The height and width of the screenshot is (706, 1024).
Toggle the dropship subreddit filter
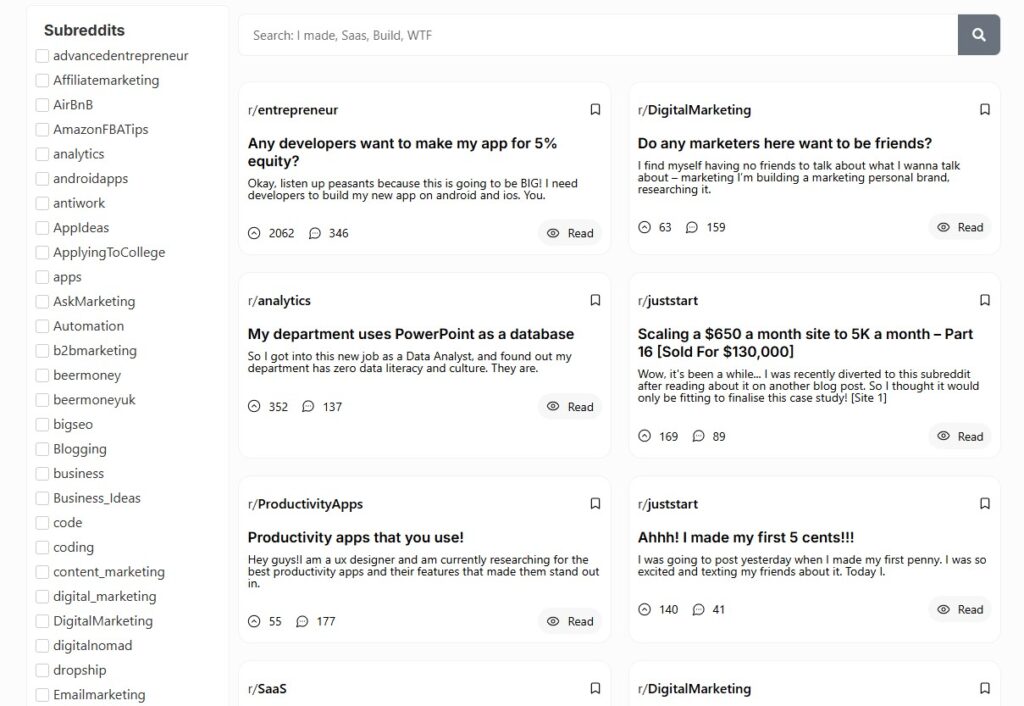coord(42,670)
